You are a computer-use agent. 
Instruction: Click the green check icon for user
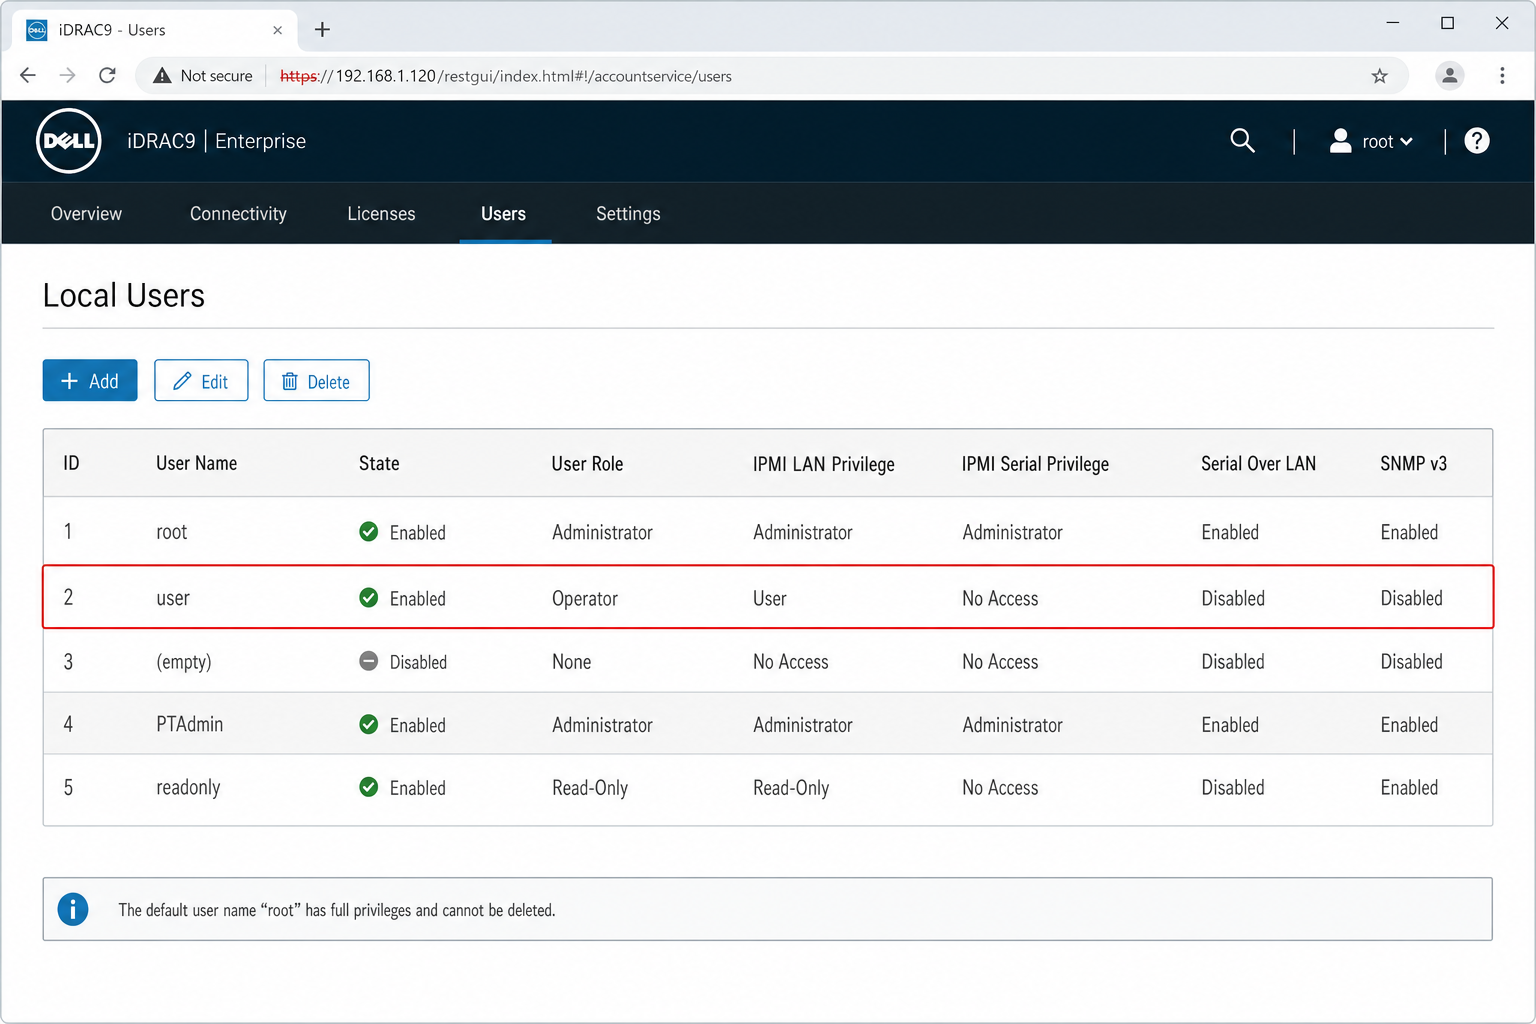(369, 597)
